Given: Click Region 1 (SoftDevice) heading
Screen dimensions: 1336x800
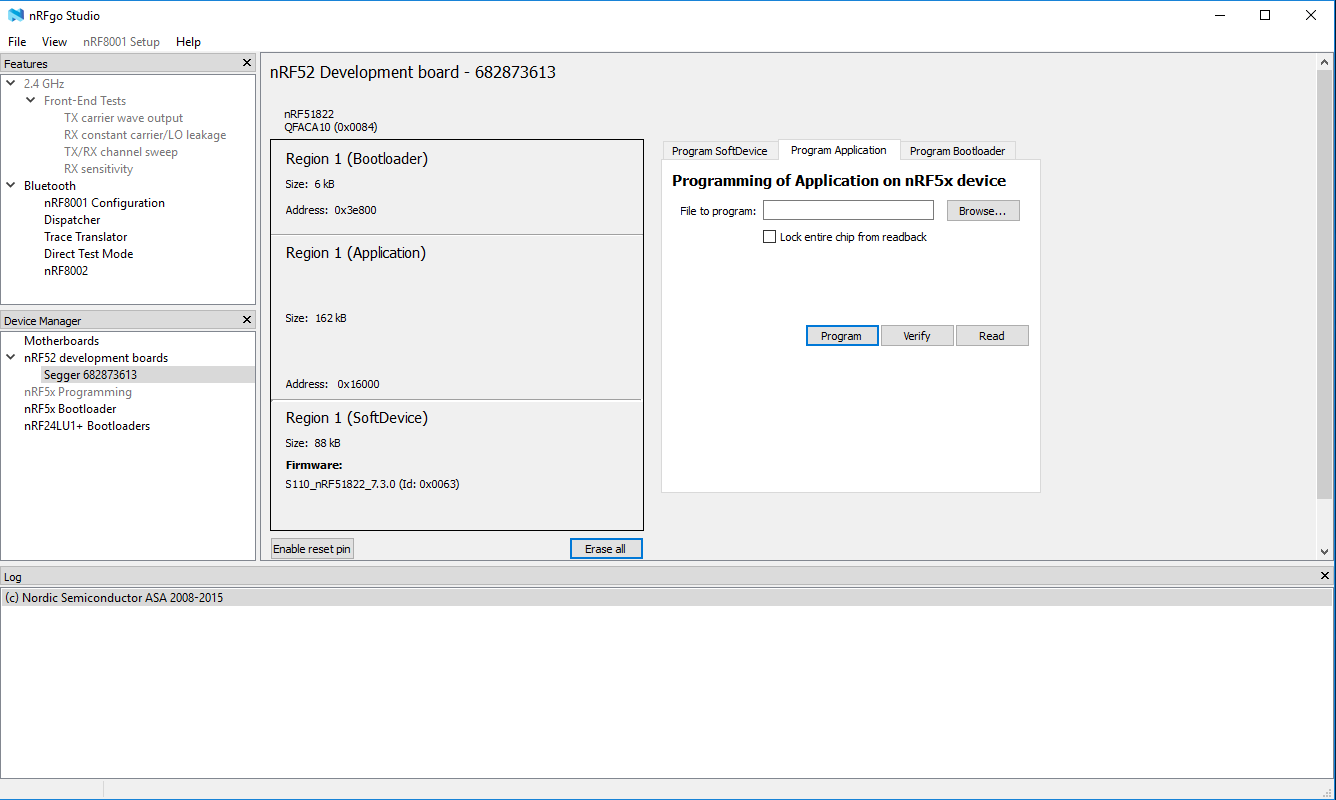Looking at the screenshot, I should tap(357, 418).
